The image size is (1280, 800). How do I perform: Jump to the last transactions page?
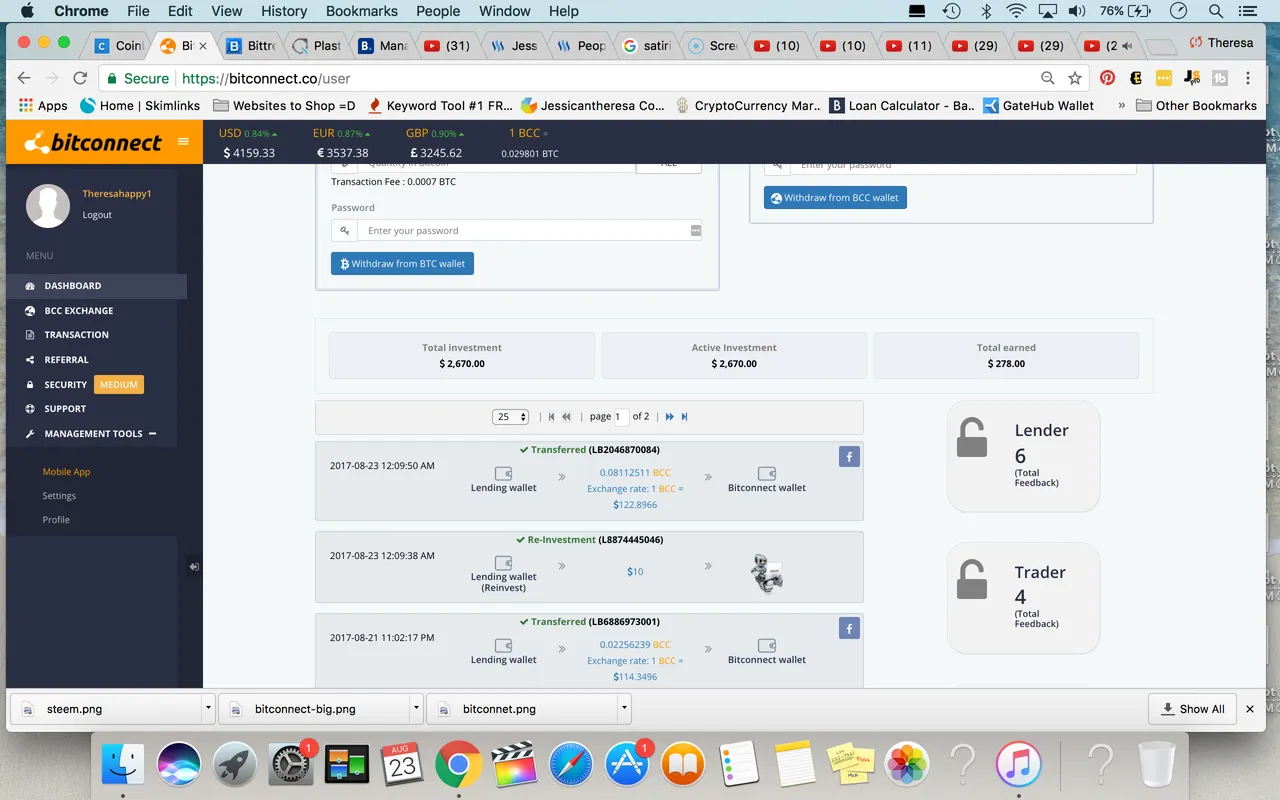[684, 417]
